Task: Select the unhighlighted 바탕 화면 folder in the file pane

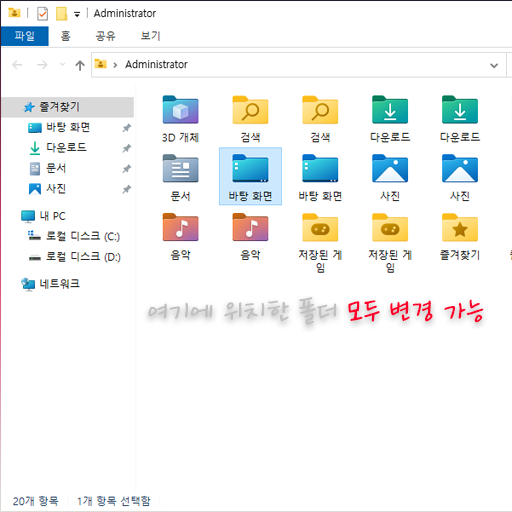Action: [x=320, y=178]
